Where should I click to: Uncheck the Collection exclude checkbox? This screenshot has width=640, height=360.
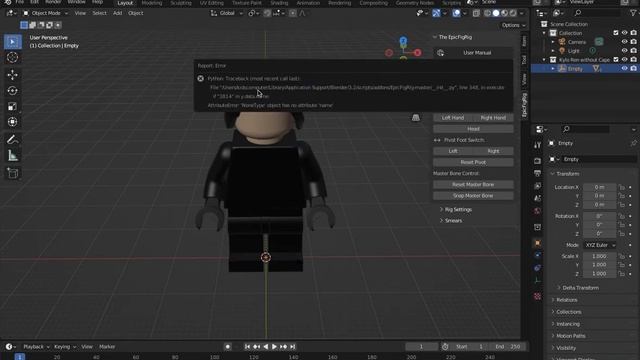(x=616, y=33)
